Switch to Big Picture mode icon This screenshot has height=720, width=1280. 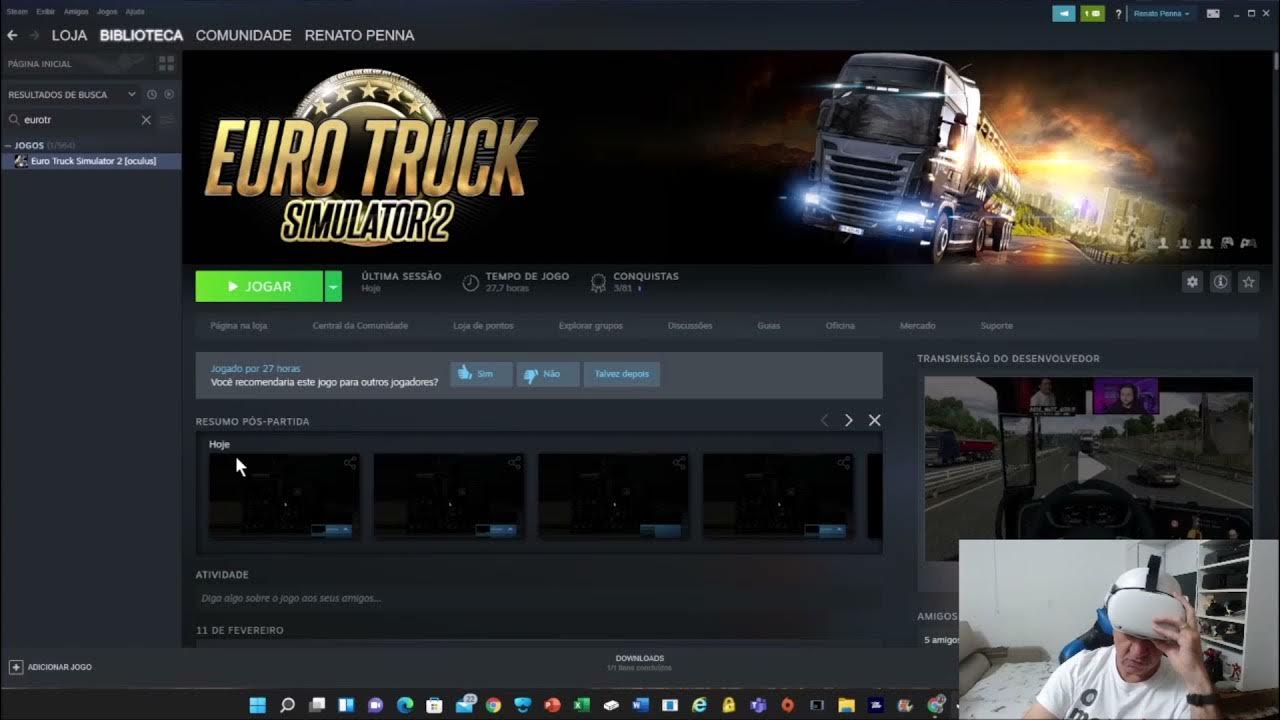[1213, 14]
